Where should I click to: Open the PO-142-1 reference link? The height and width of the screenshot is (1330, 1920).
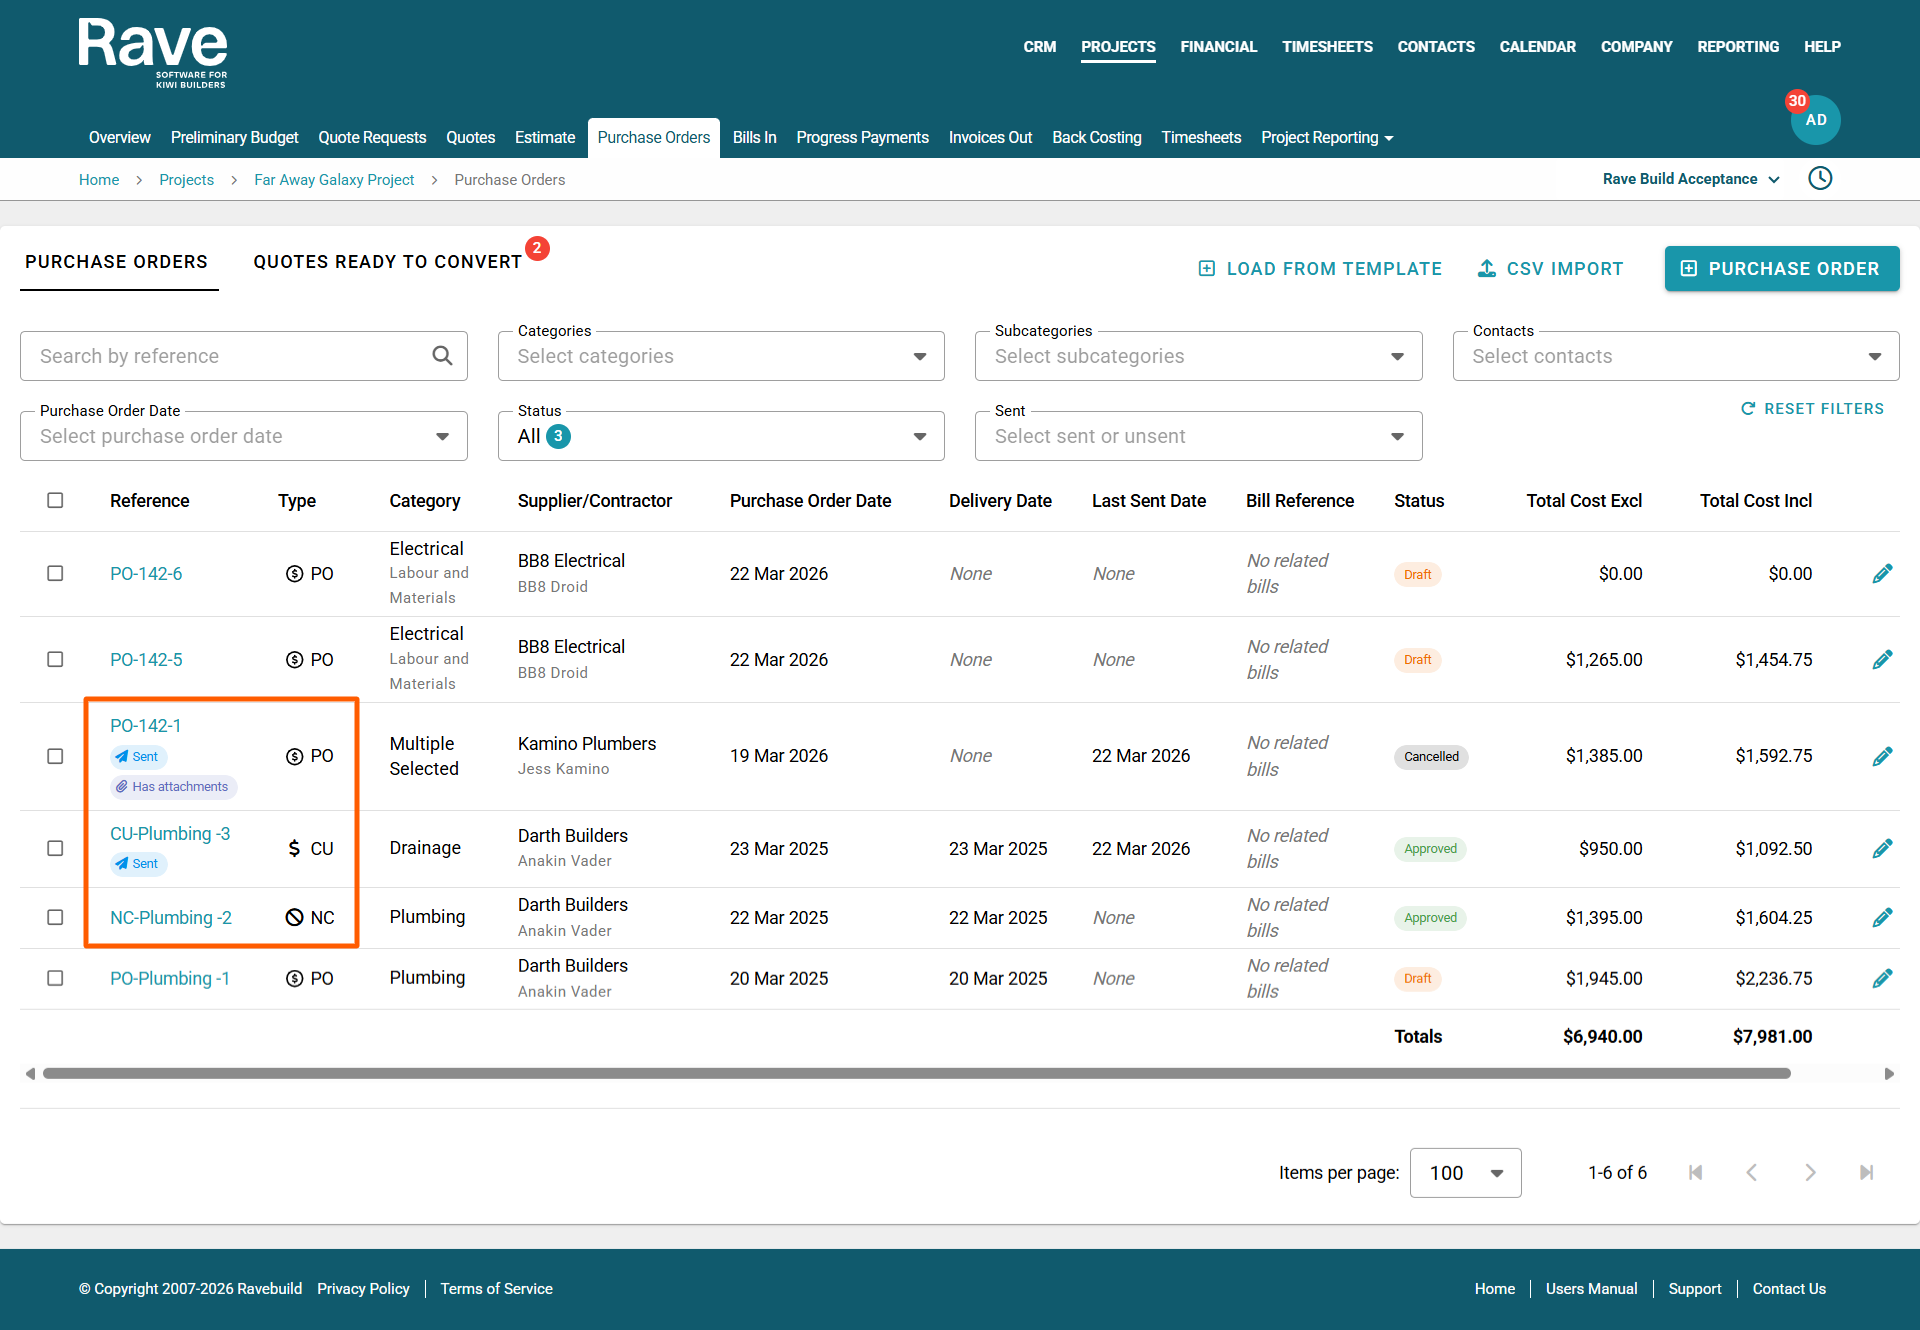point(146,726)
